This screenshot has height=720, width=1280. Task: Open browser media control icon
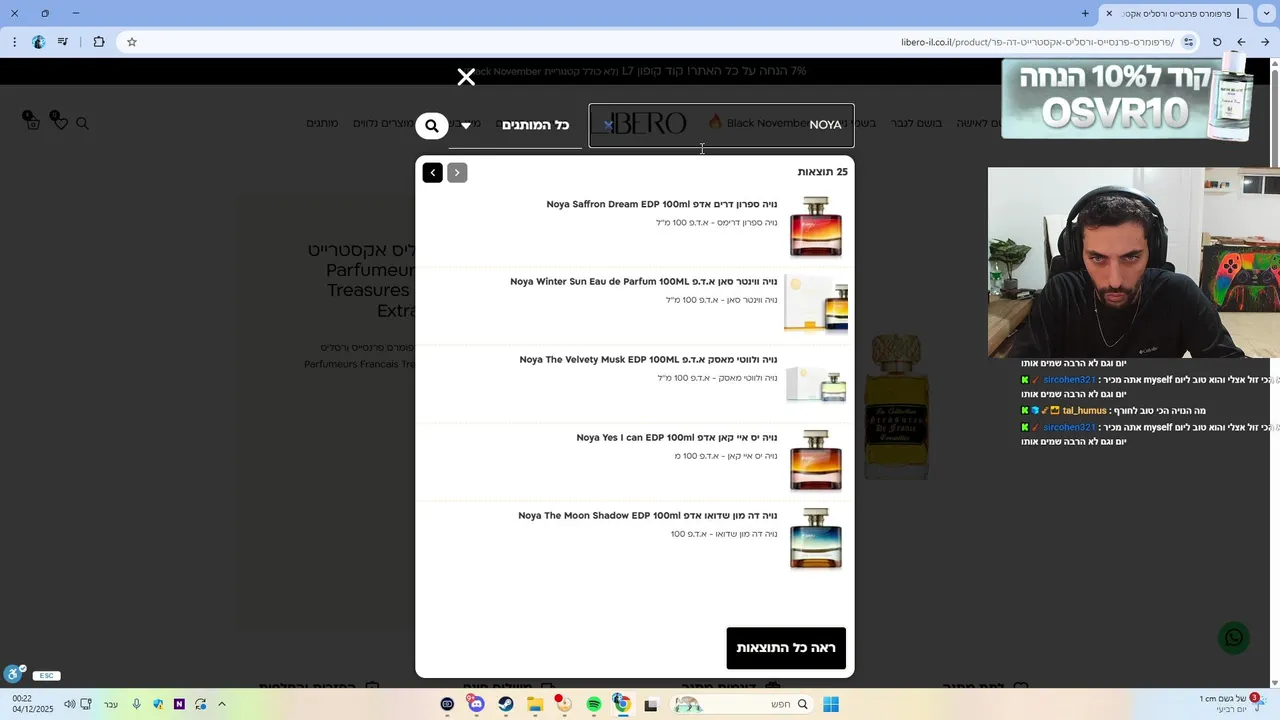point(63,42)
